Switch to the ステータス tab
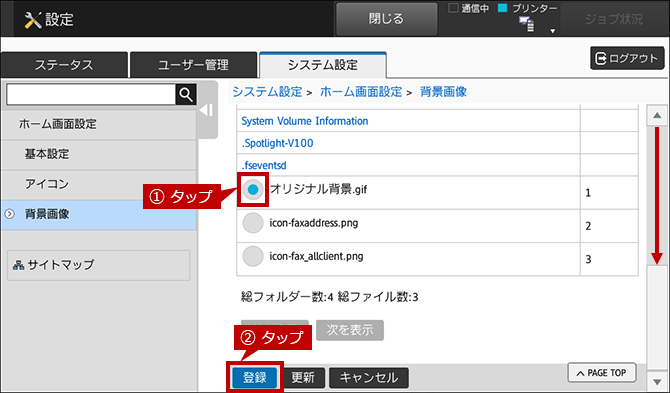The height and width of the screenshot is (393, 670). [x=64, y=65]
